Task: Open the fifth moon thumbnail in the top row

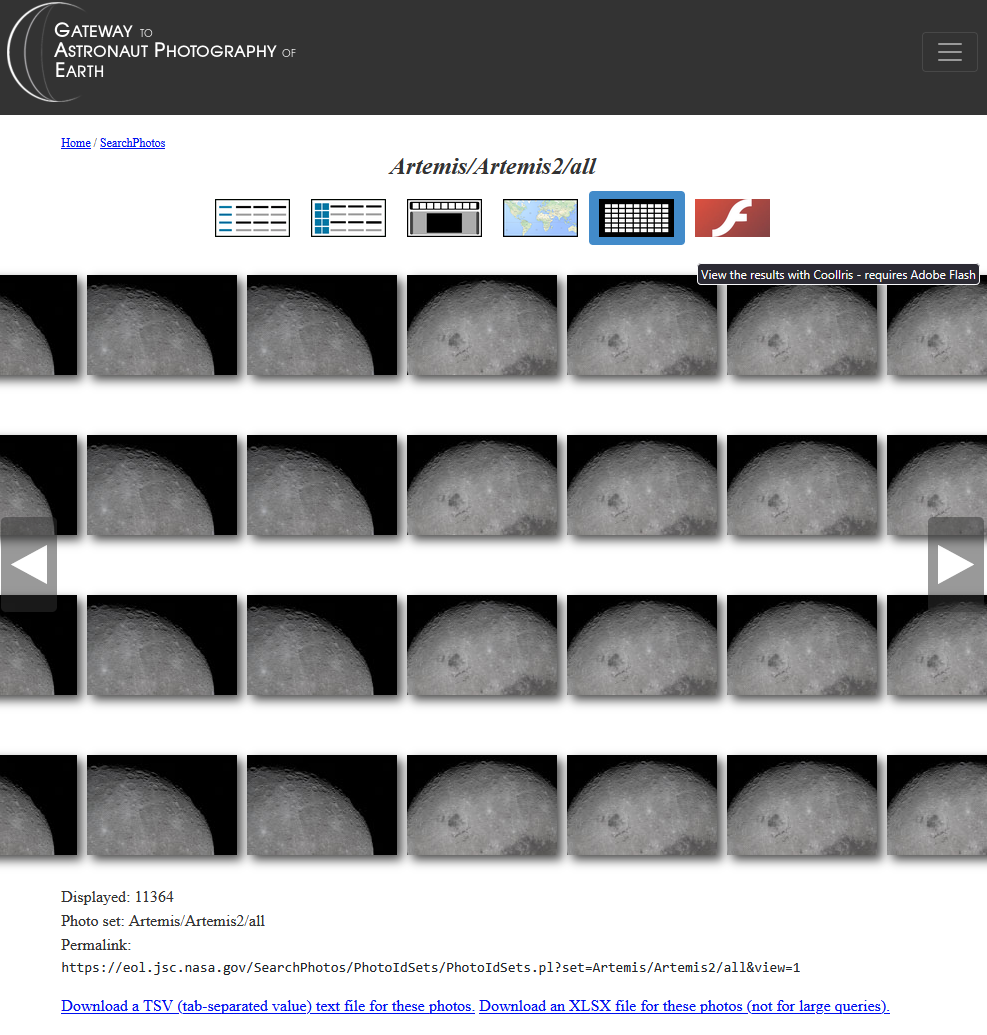Action: coord(642,325)
